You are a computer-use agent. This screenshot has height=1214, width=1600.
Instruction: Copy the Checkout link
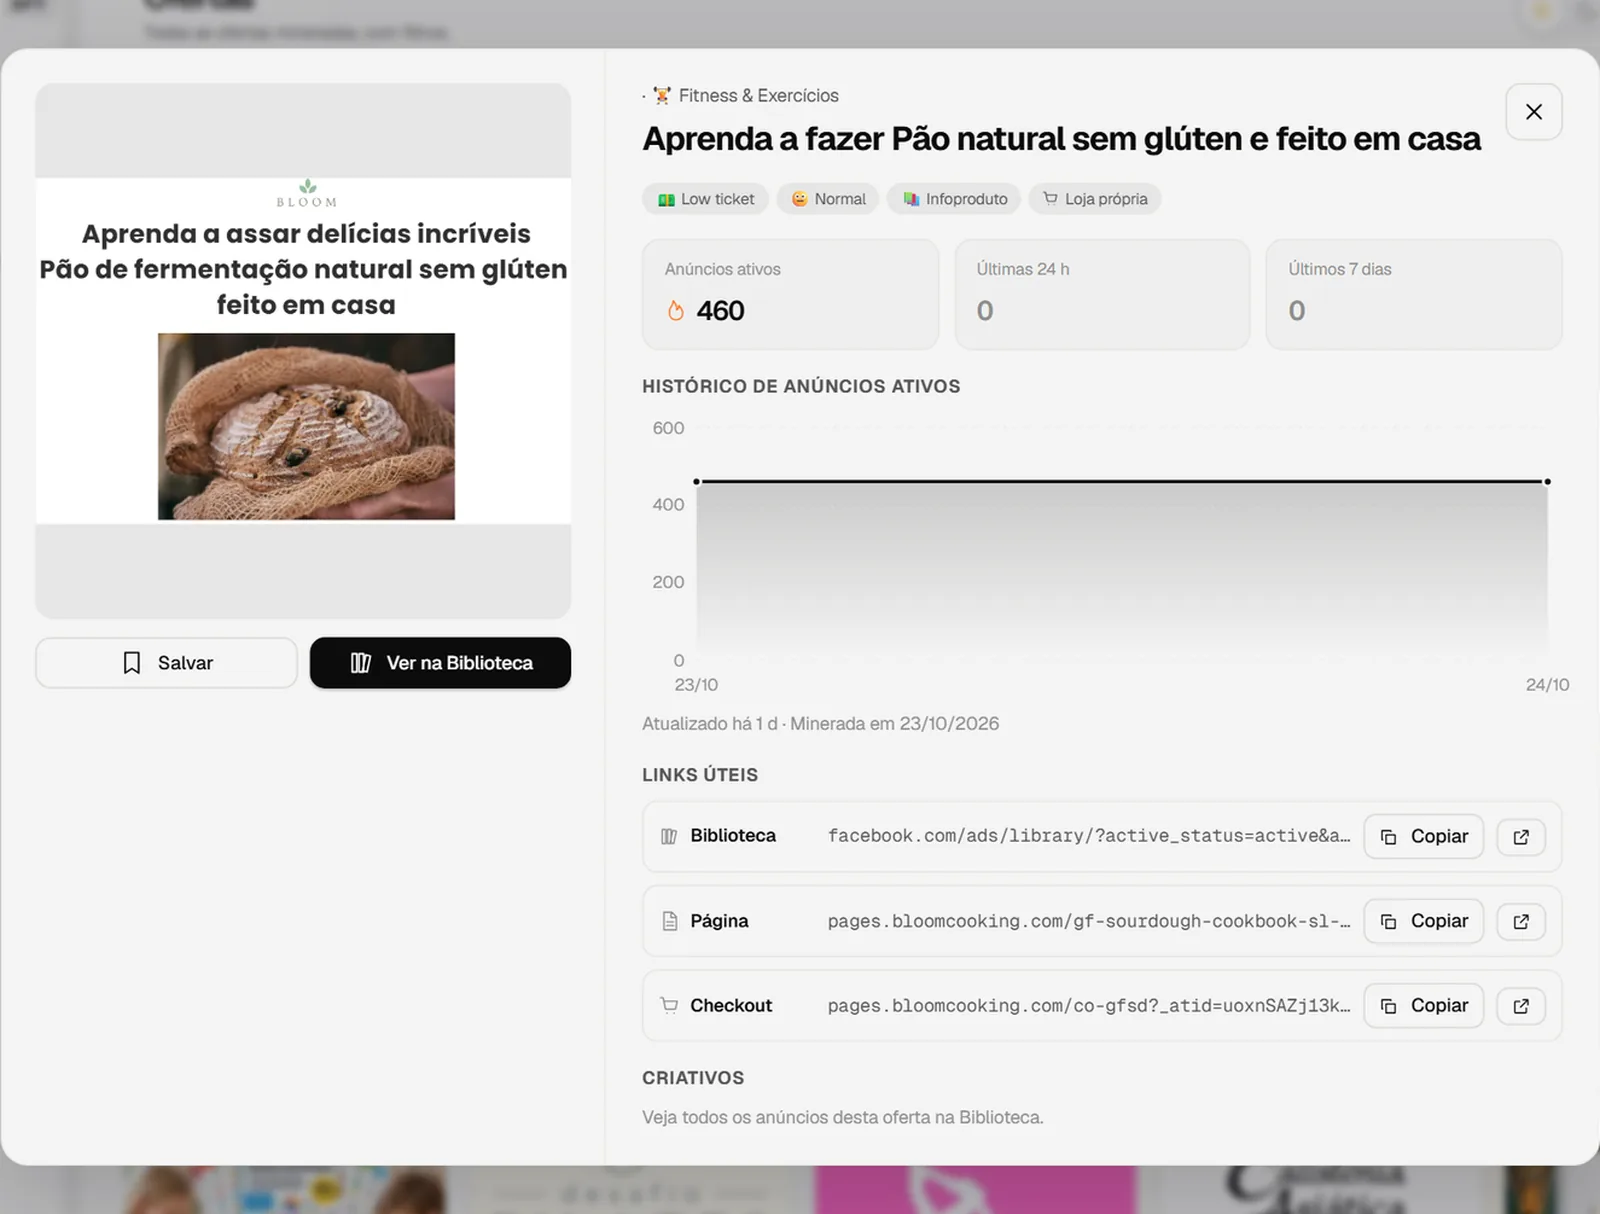point(1423,1006)
